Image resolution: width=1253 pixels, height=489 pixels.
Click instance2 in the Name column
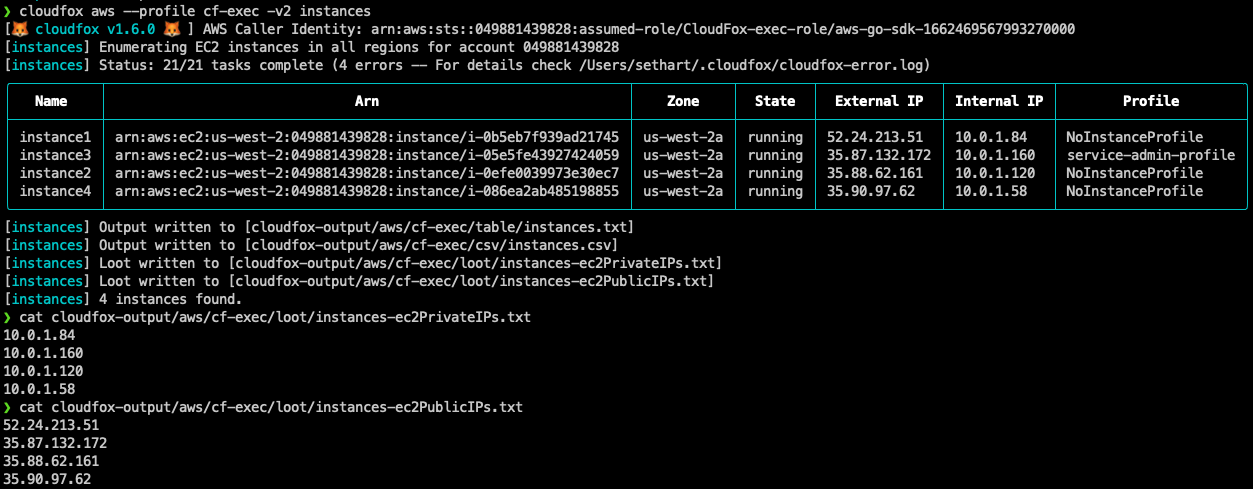click(x=55, y=173)
